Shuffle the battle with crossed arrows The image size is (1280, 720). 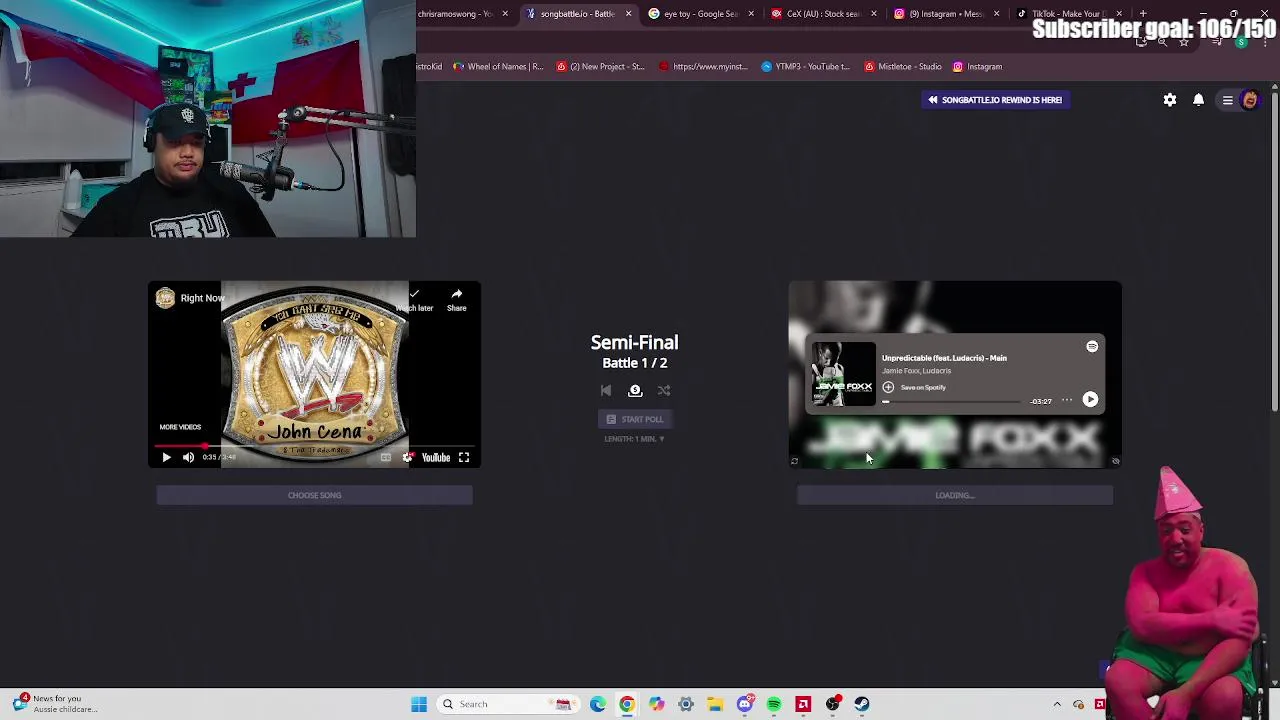[x=664, y=391]
